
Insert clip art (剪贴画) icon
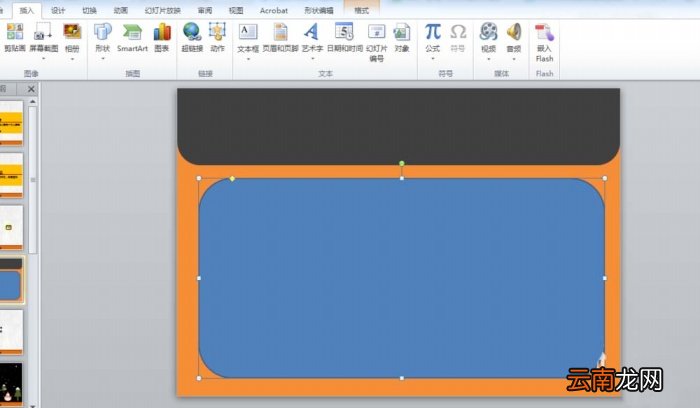[15, 32]
